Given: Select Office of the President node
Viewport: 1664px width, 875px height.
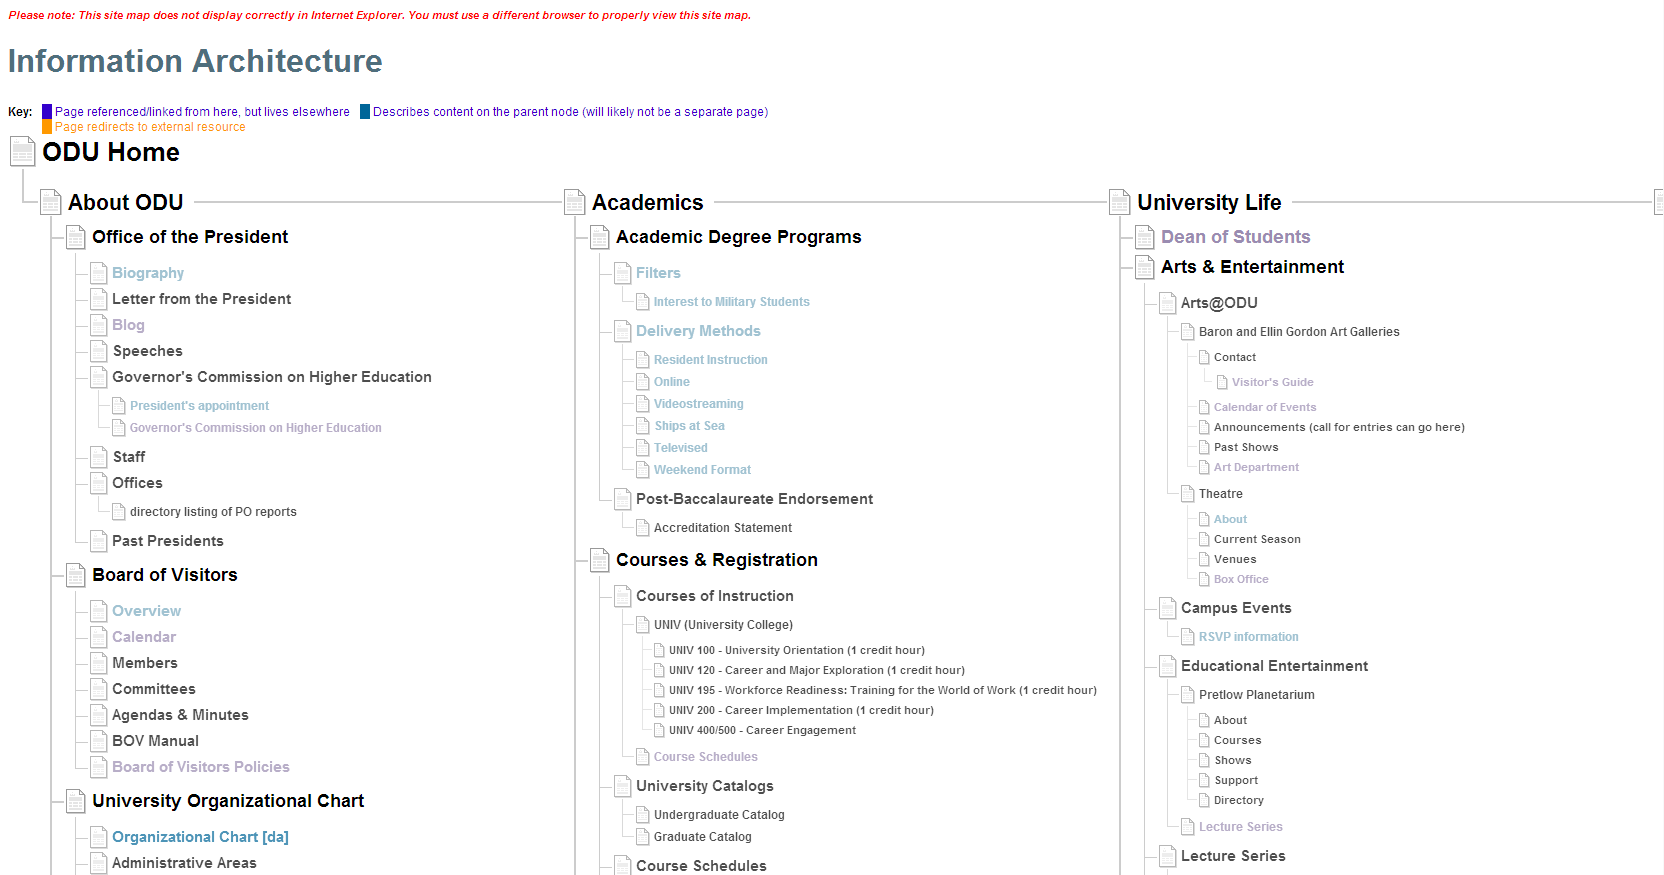Looking at the screenshot, I should click(190, 237).
